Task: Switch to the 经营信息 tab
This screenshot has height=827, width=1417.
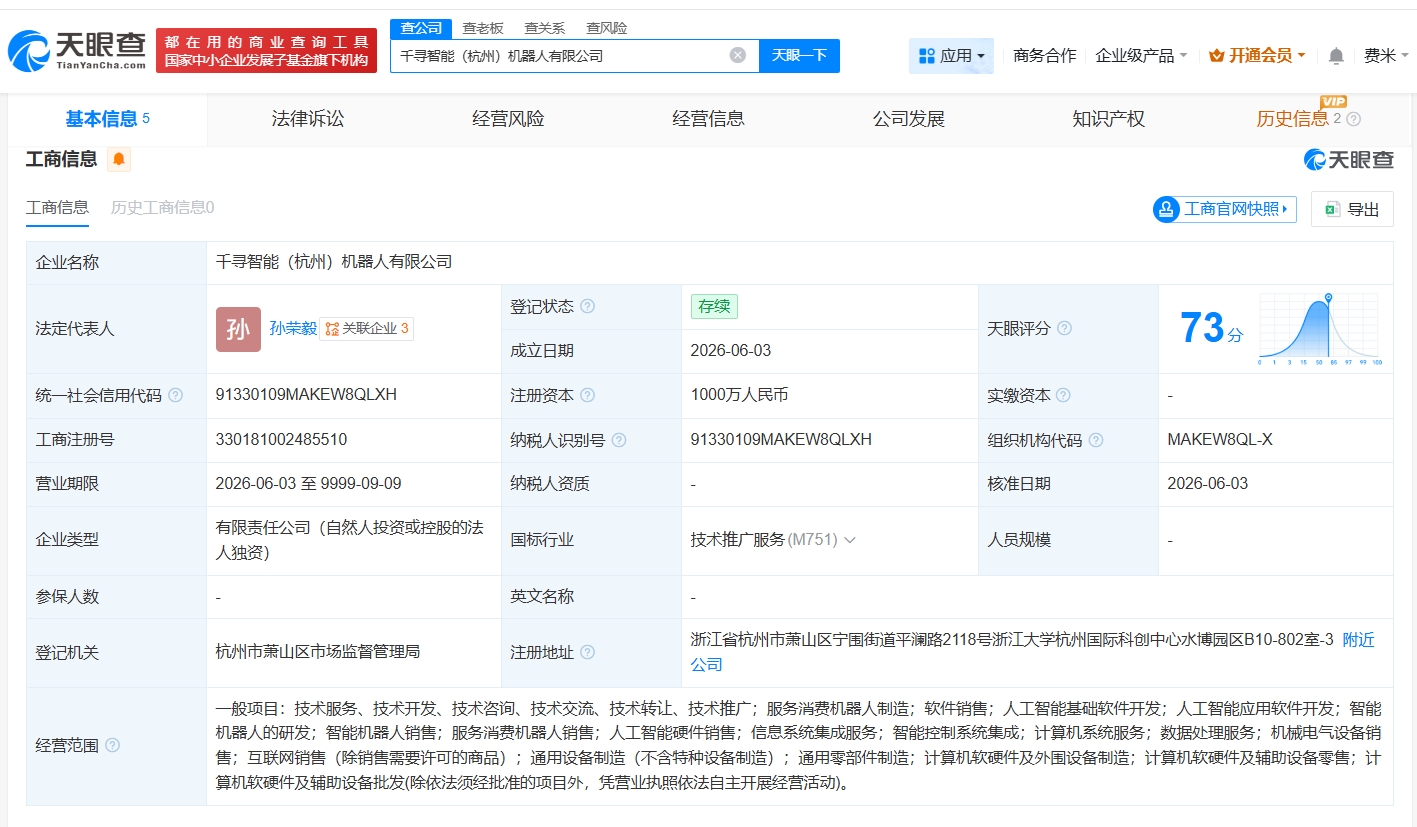Action: pyautogui.click(x=708, y=119)
